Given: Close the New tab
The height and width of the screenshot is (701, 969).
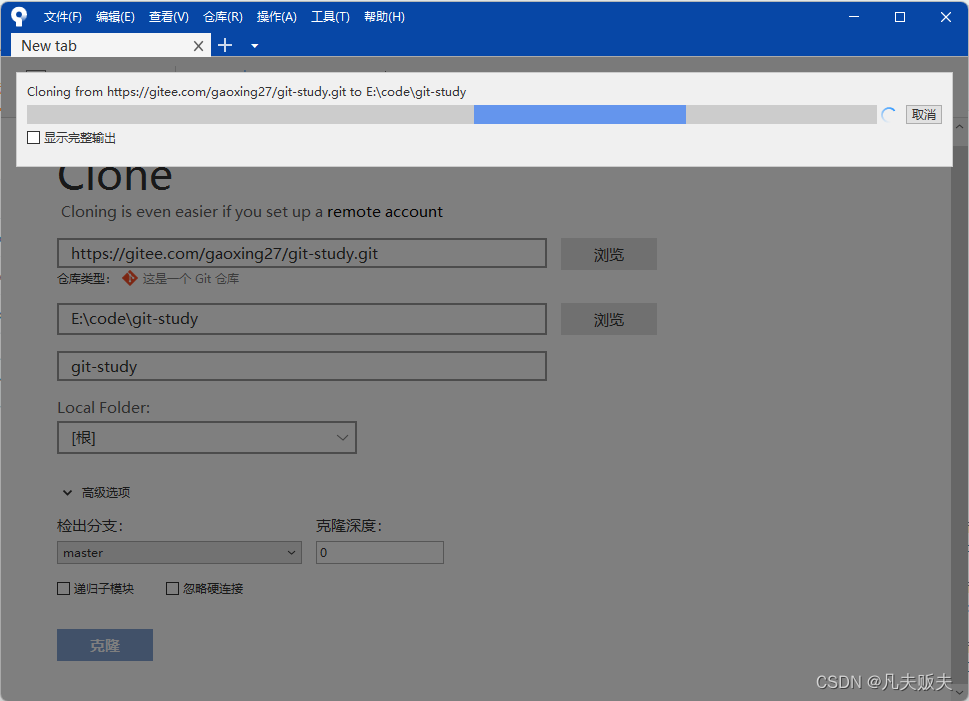Looking at the screenshot, I should coord(198,46).
